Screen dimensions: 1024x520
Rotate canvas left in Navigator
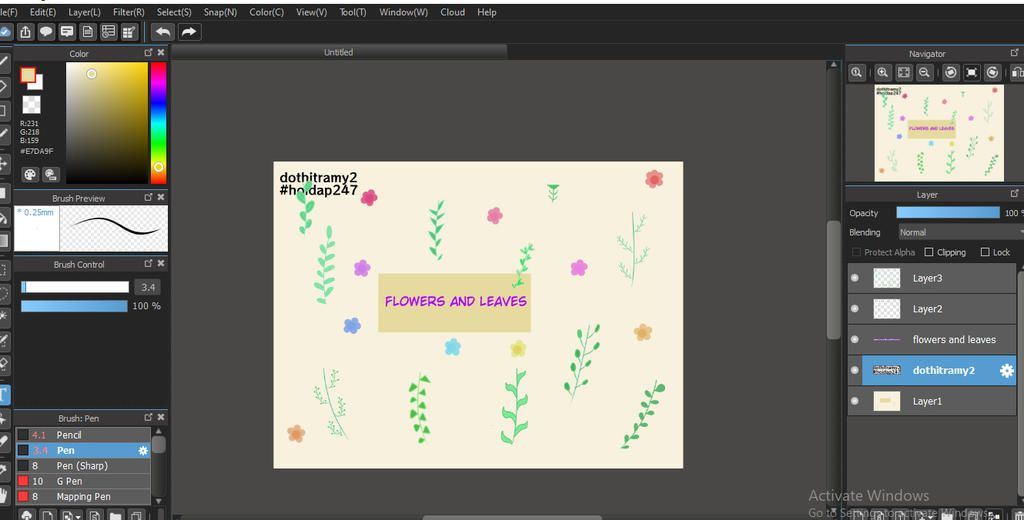951,73
